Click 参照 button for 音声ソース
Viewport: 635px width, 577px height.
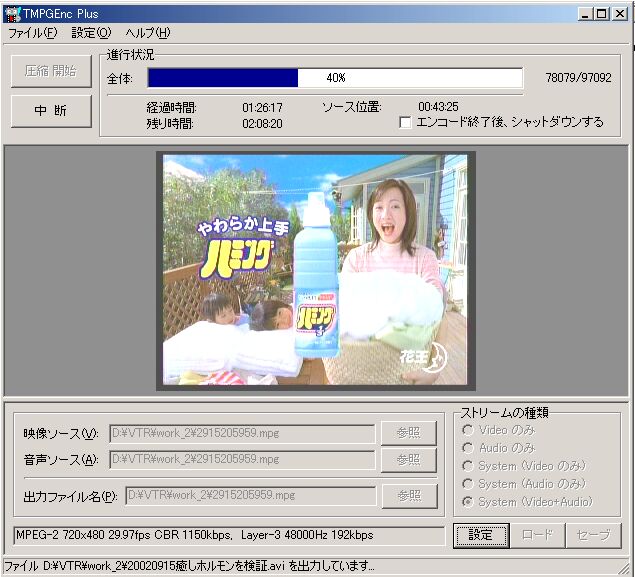(409, 460)
